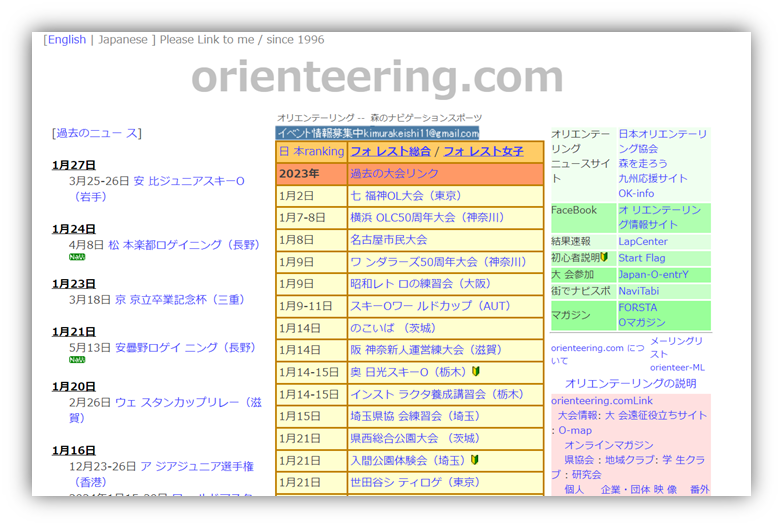Open 過去の大会リンク in the 2023年 row
The image size is (783, 528).
(x=394, y=174)
